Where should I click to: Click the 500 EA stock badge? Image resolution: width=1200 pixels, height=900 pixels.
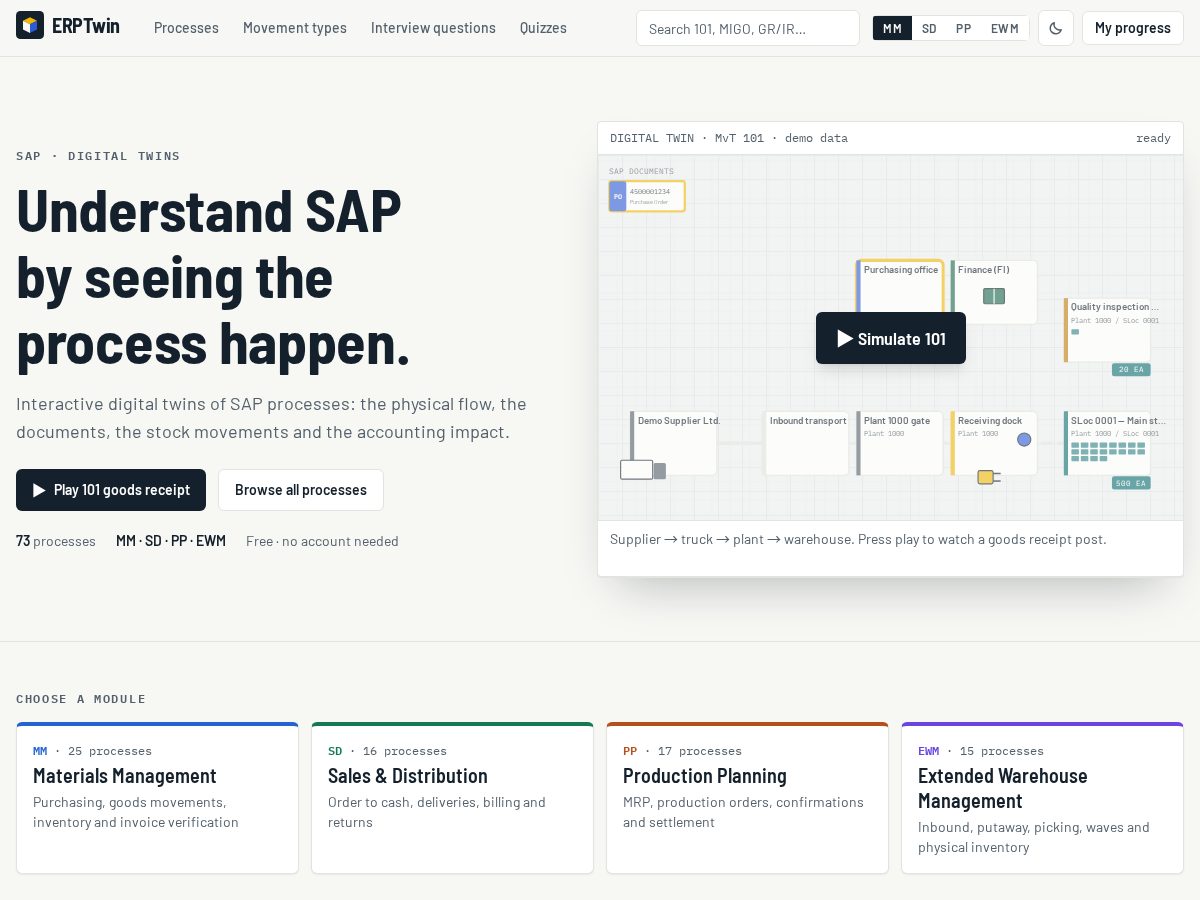pos(1131,483)
